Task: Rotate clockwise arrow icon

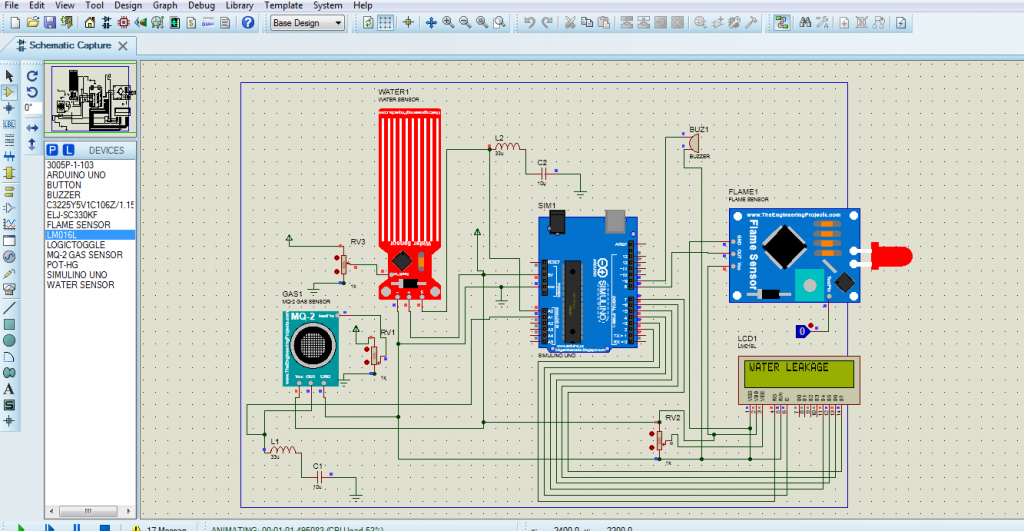Action: click(32, 76)
